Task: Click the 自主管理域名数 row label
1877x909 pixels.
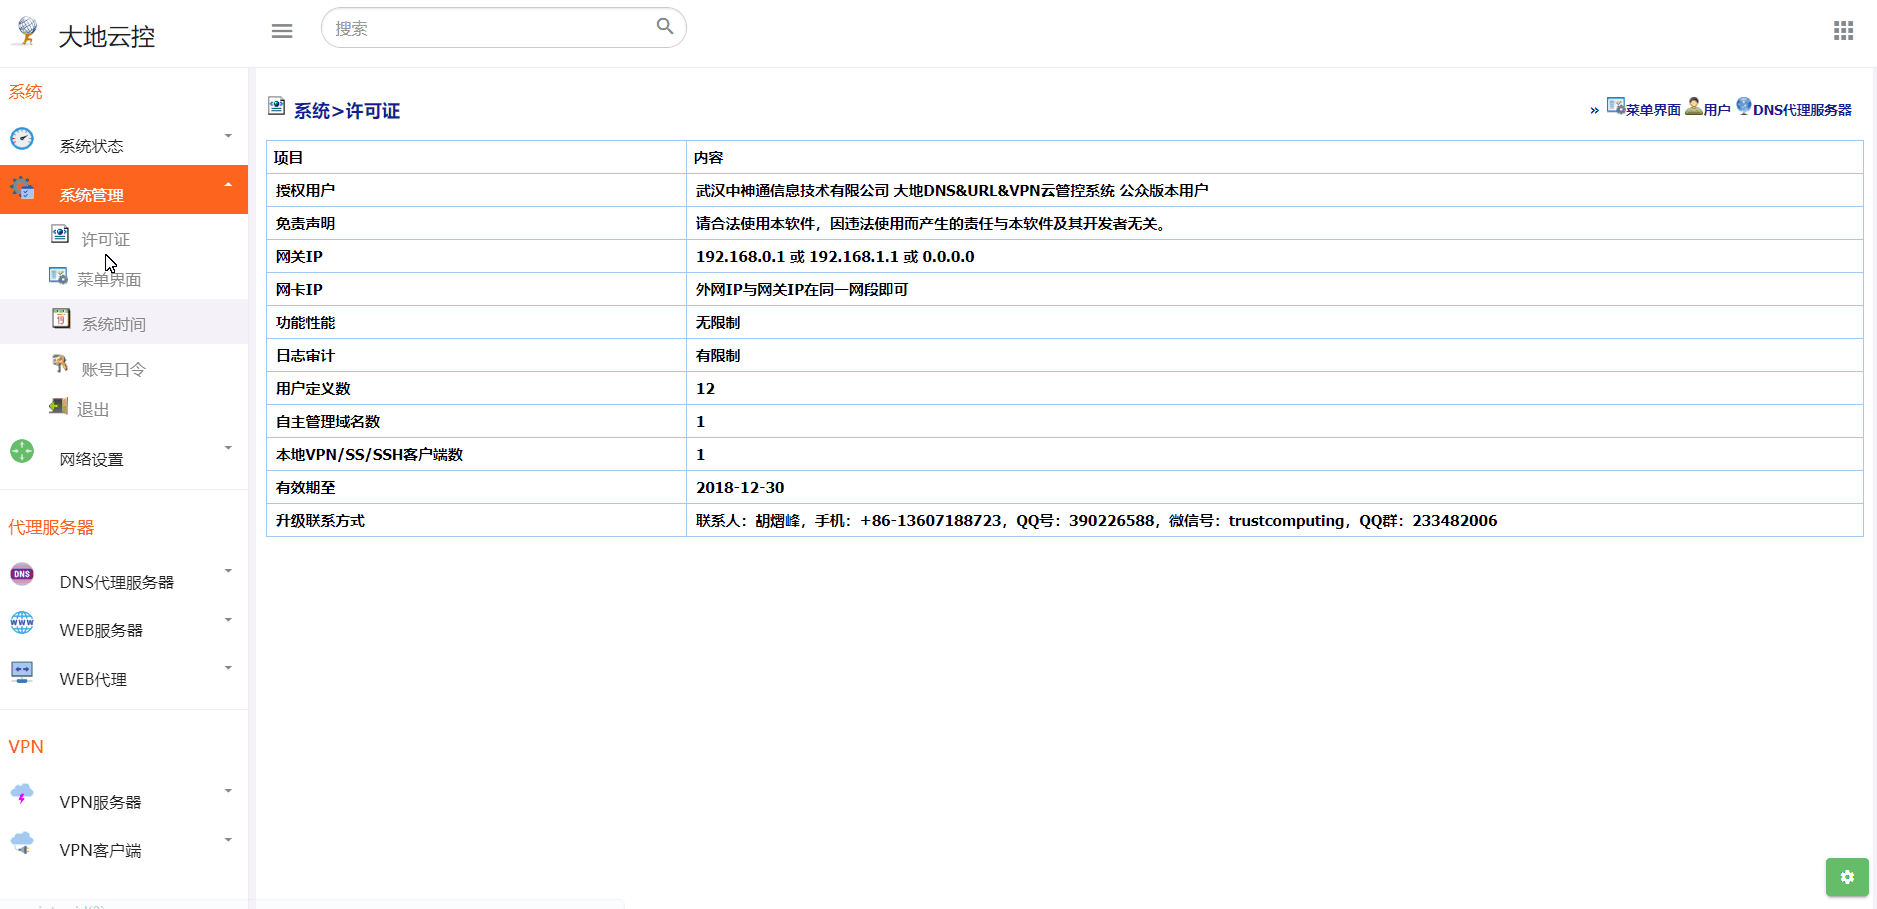Action: pos(328,422)
